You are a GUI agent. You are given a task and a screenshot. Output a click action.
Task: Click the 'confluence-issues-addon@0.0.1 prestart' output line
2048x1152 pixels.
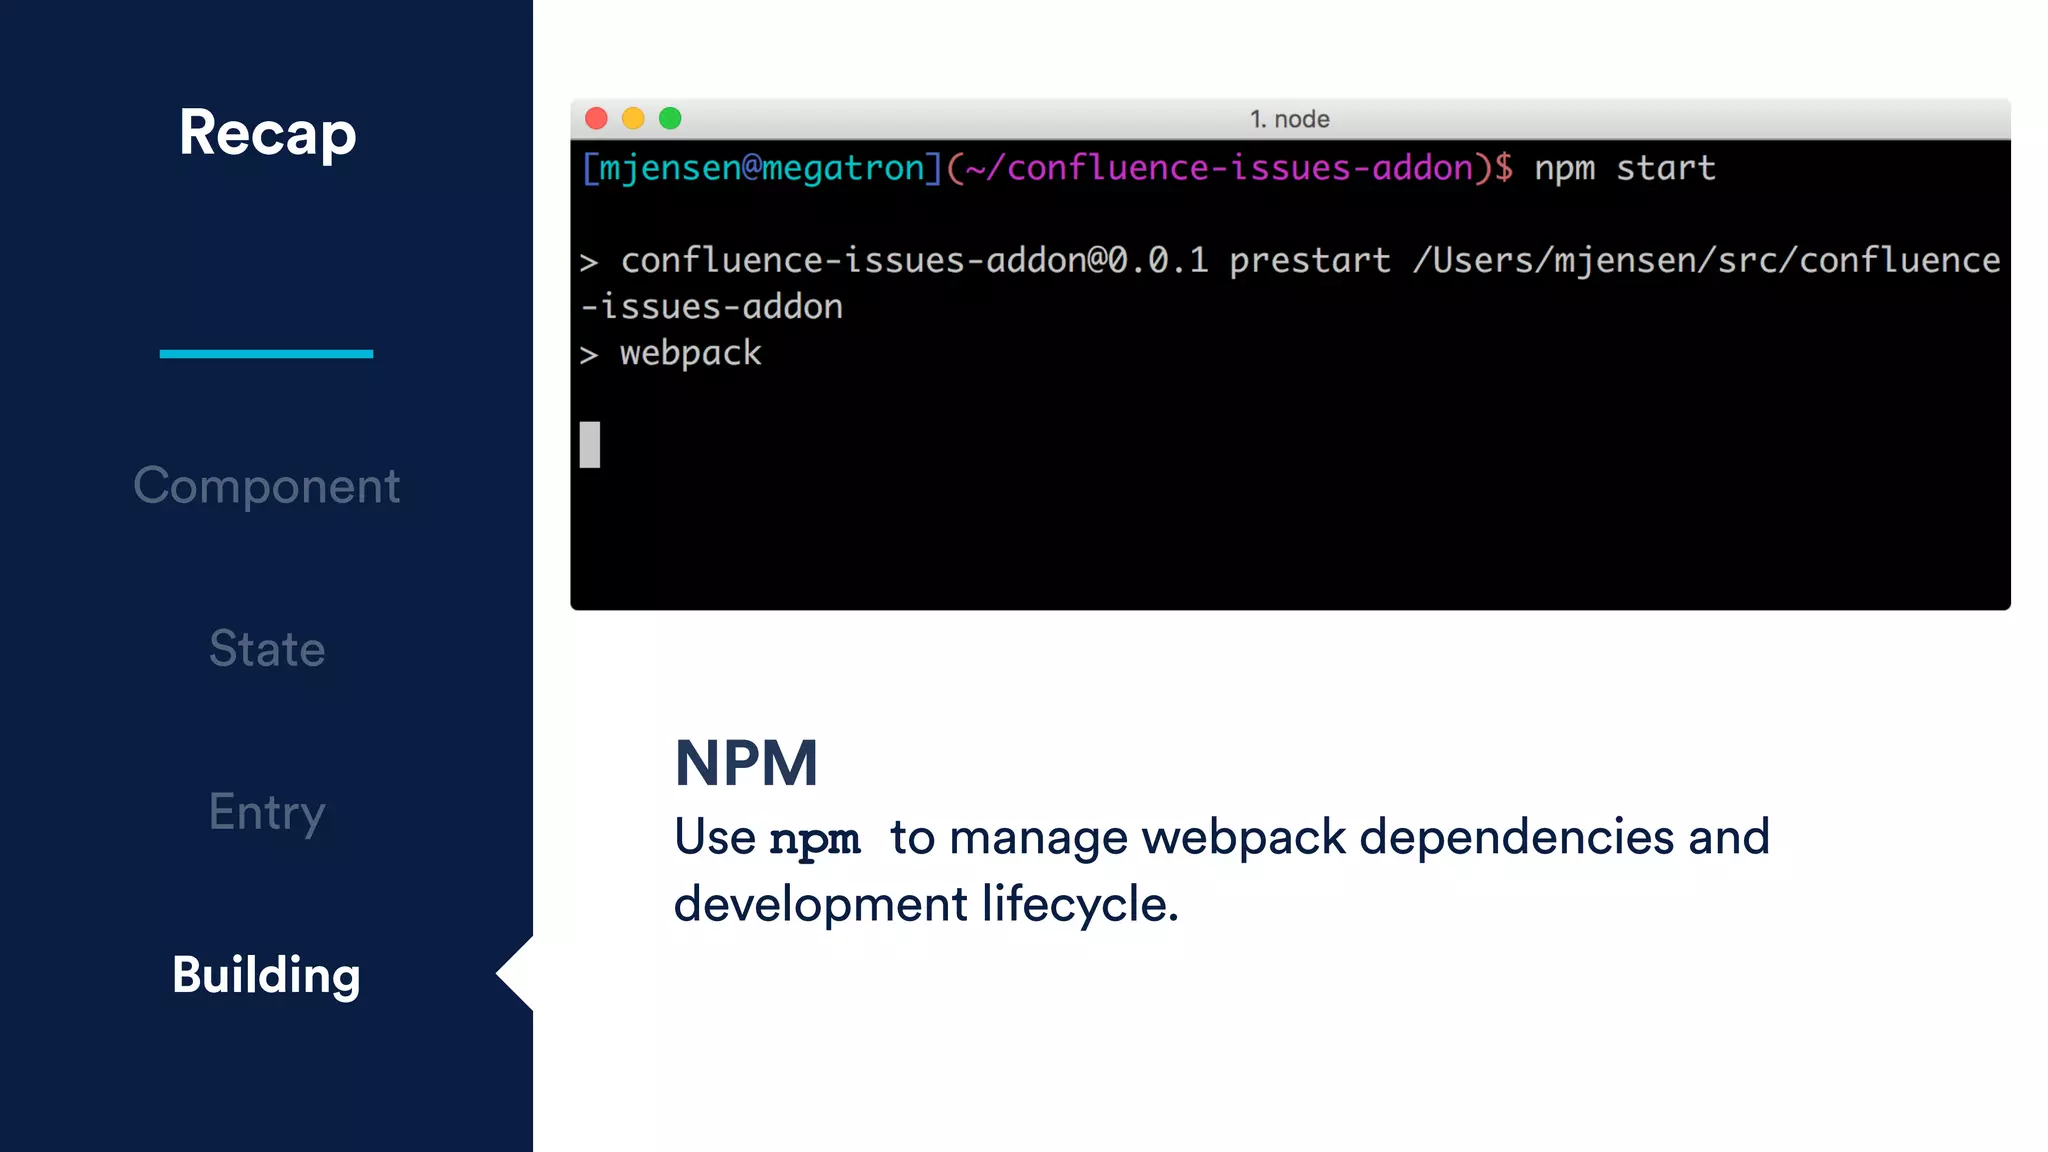(1005, 261)
